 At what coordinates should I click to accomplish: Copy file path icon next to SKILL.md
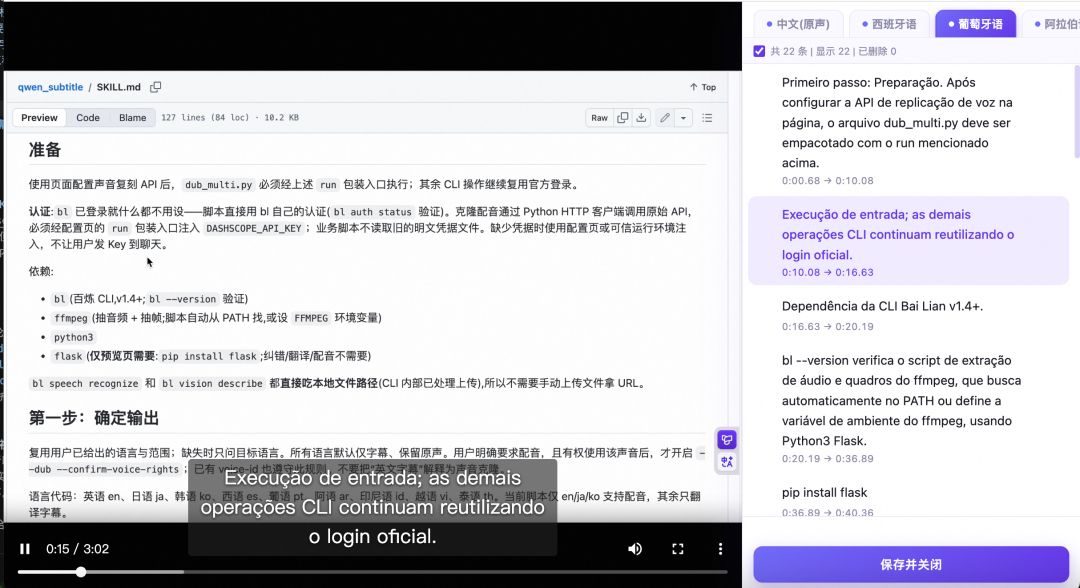pyautogui.click(x=156, y=87)
